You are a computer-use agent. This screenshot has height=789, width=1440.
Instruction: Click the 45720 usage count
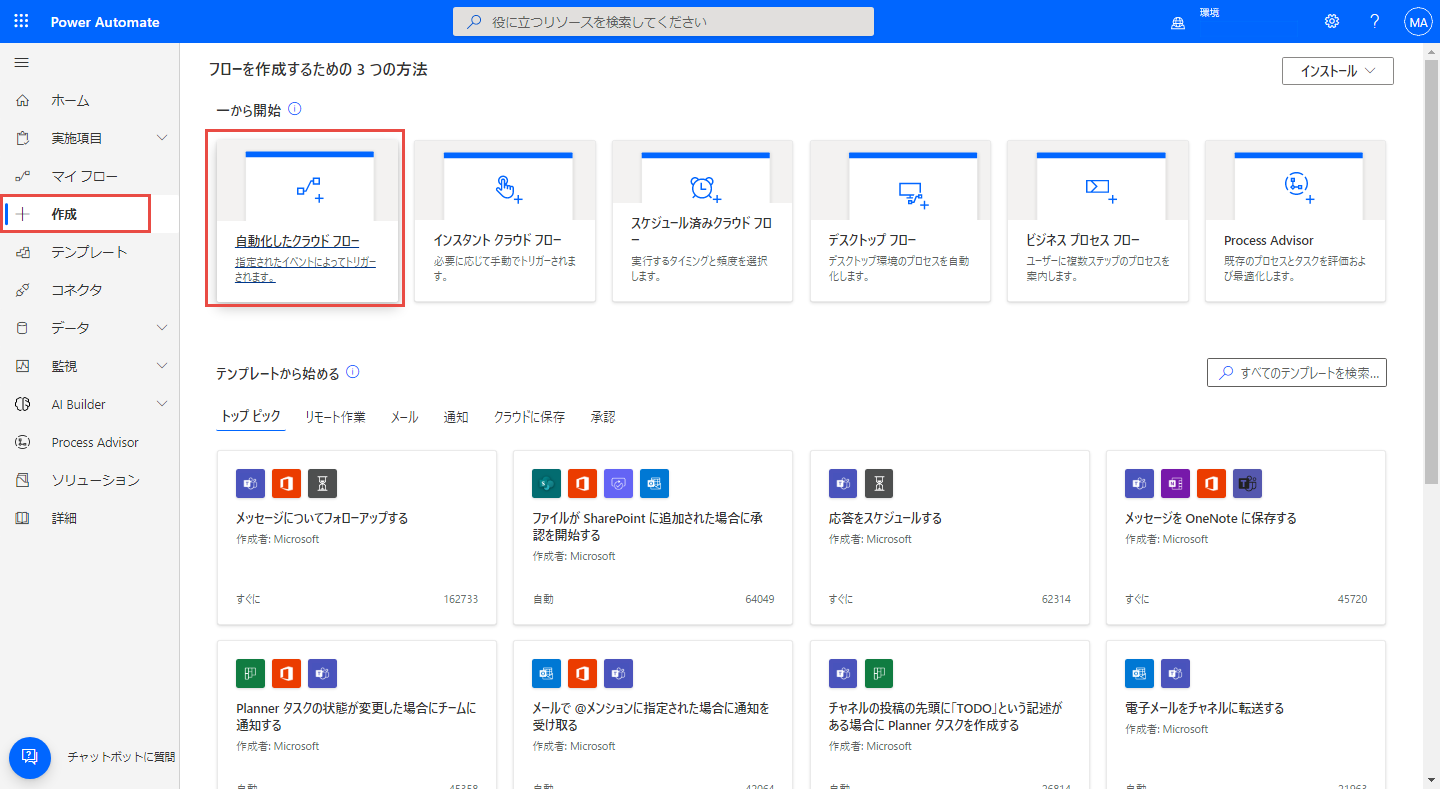coord(1352,599)
